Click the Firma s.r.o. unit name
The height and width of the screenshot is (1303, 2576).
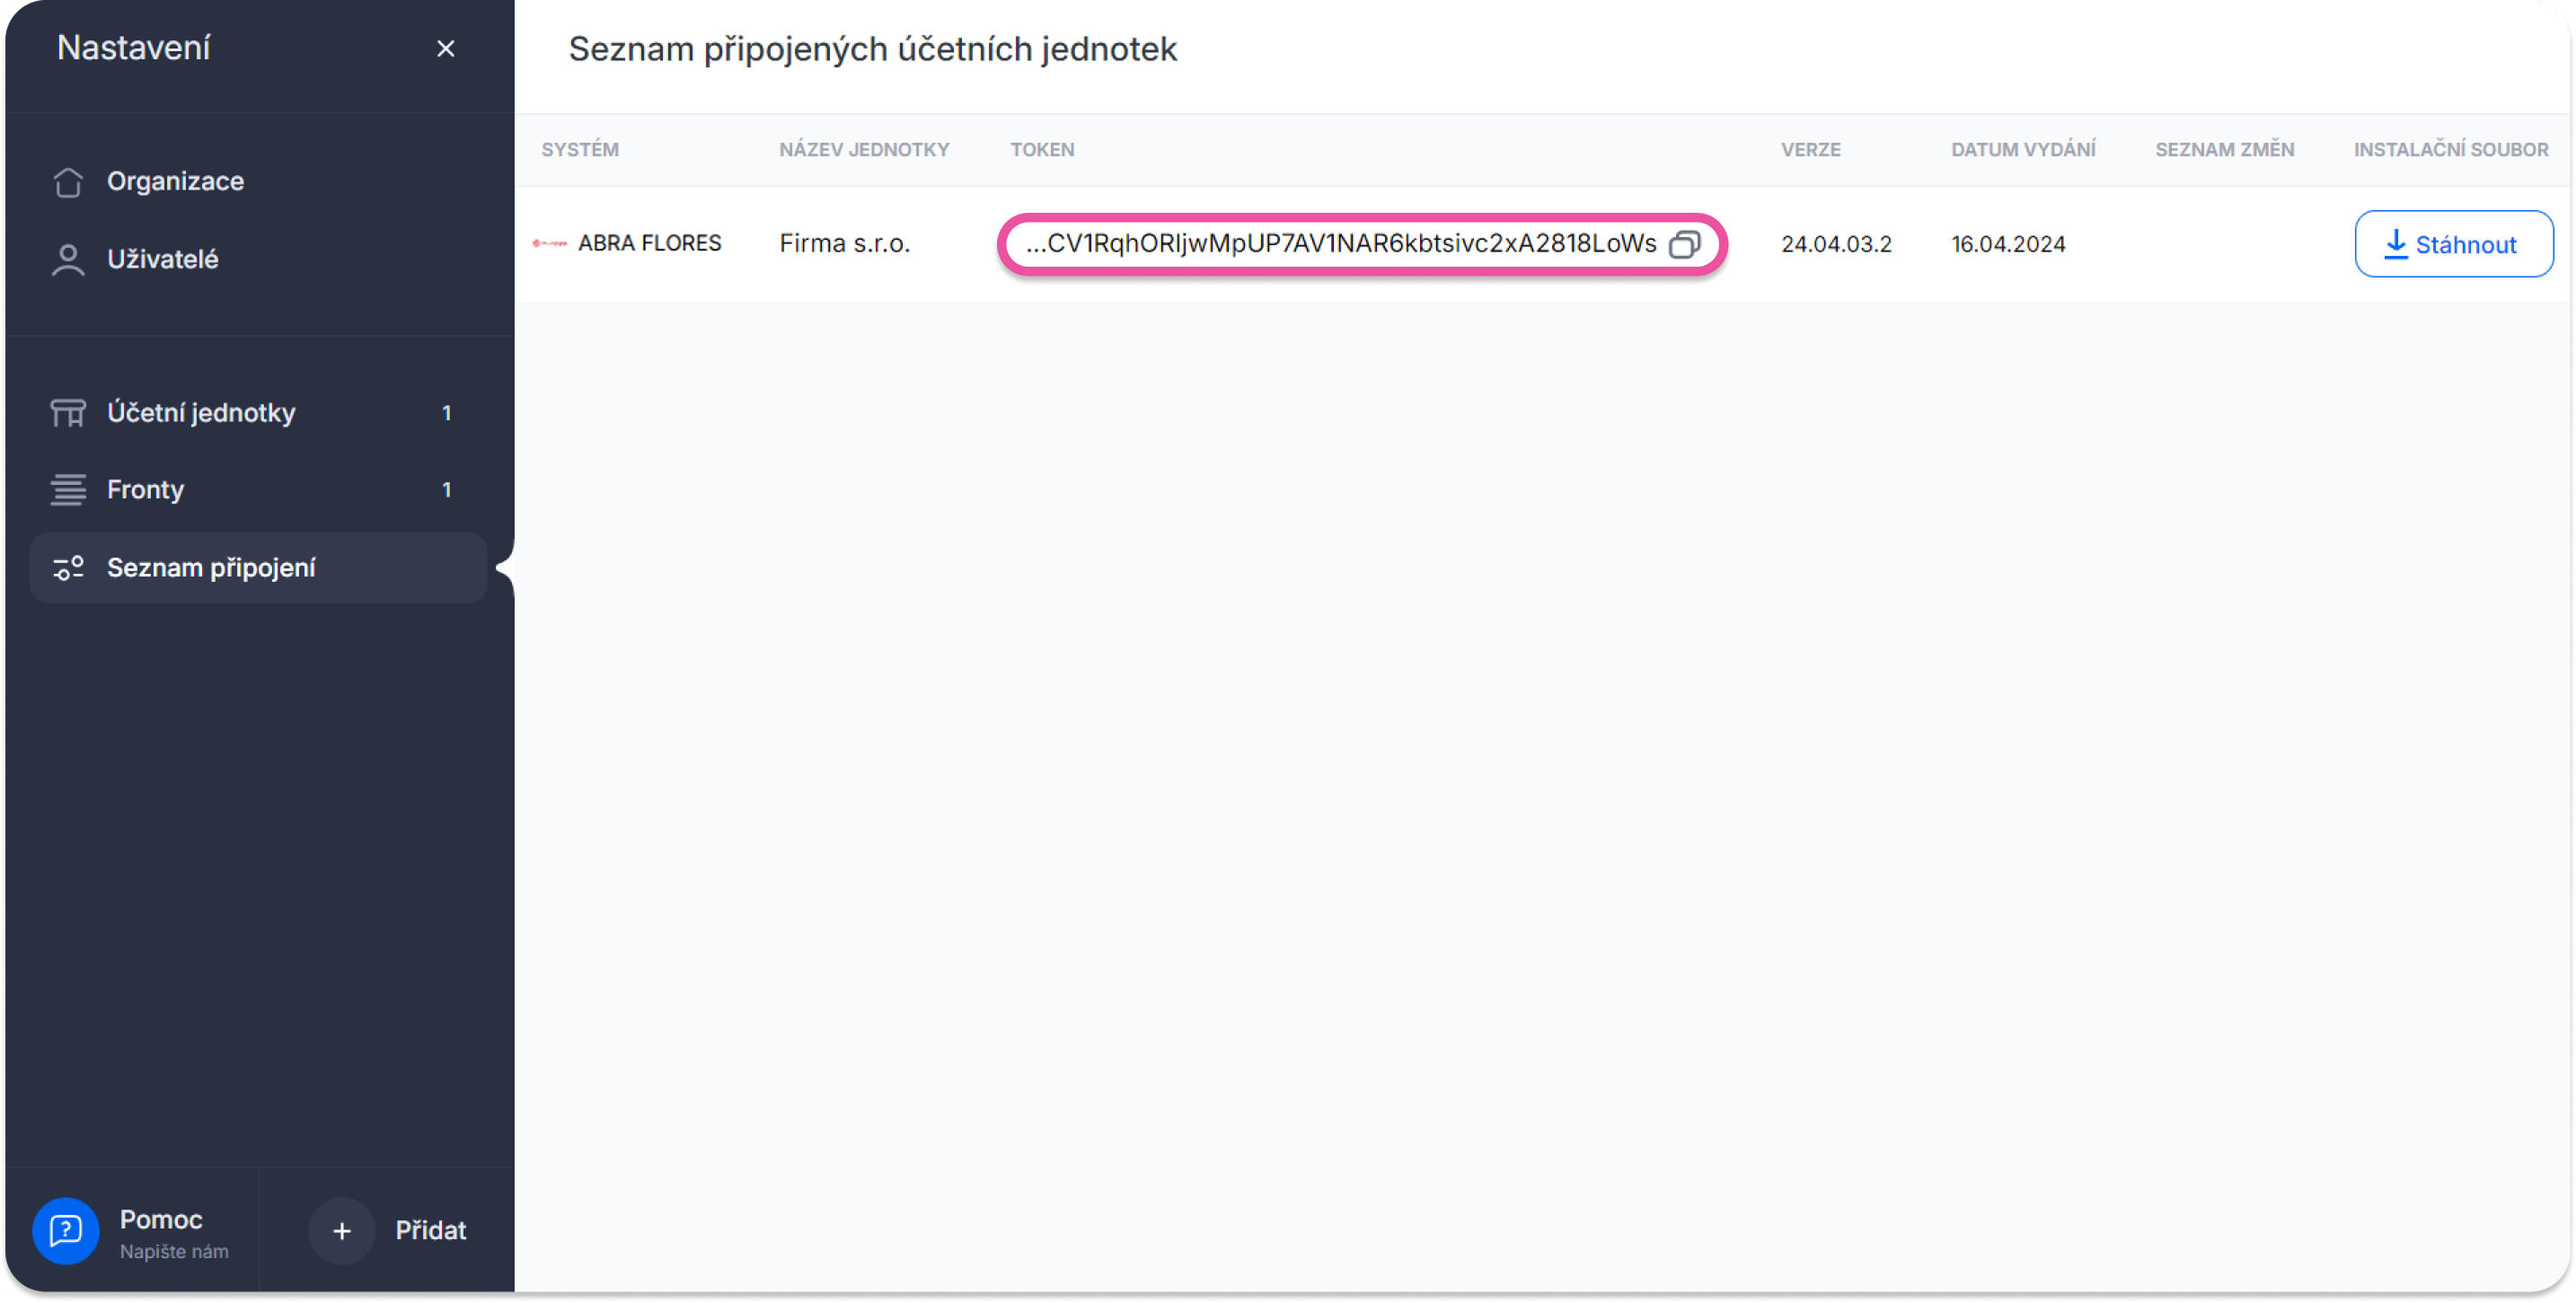coord(845,244)
